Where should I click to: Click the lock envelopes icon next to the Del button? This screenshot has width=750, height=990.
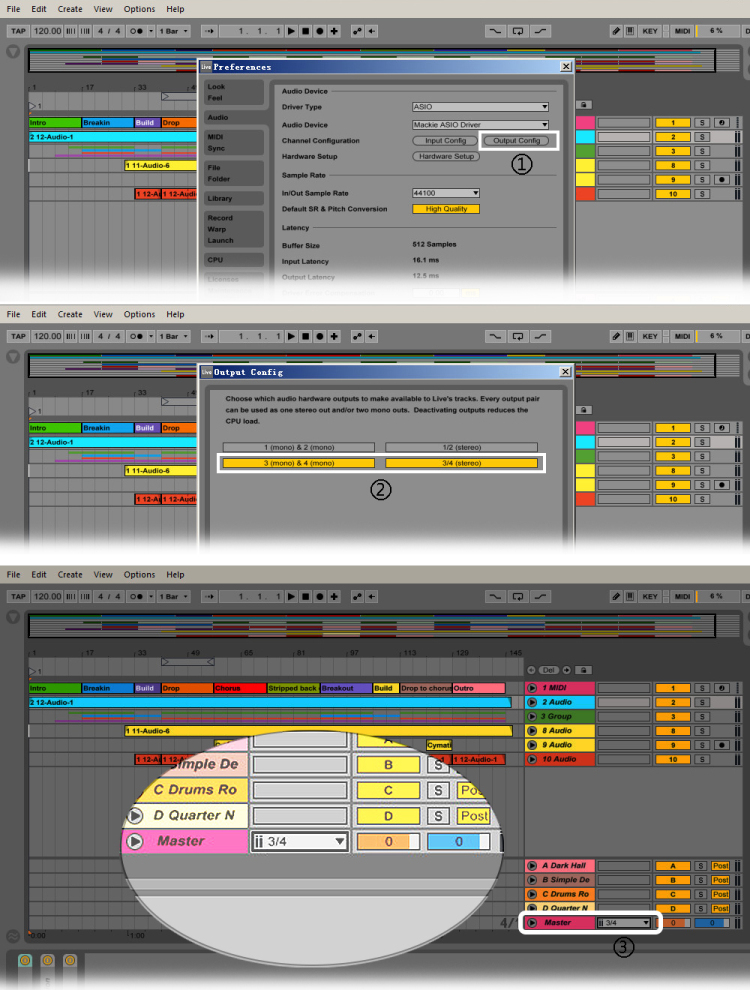[x=583, y=670]
